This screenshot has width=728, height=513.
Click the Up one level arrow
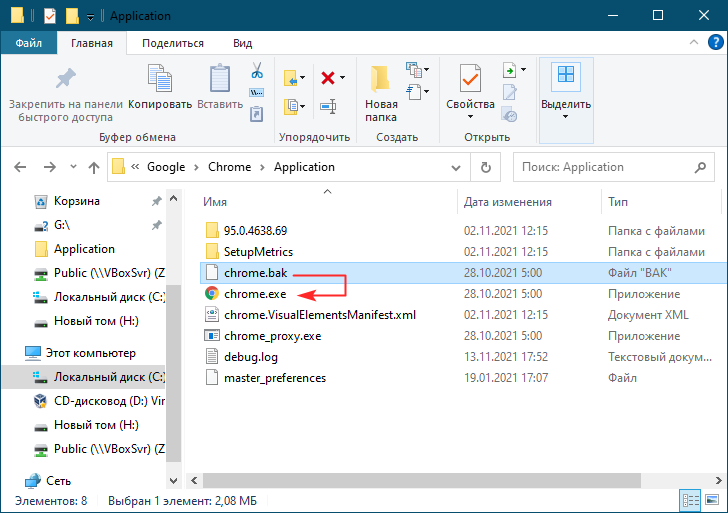tap(94, 167)
